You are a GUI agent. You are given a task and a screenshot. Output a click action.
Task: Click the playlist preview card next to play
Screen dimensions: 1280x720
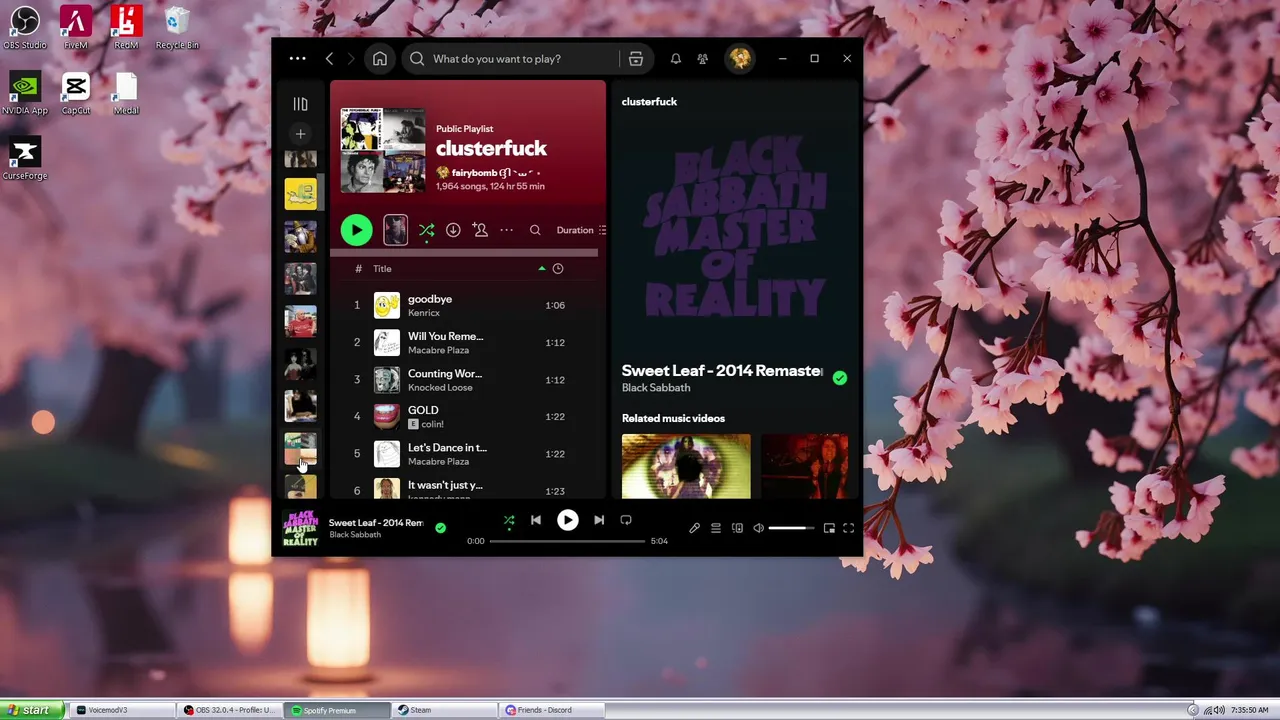click(x=395, y=230)
